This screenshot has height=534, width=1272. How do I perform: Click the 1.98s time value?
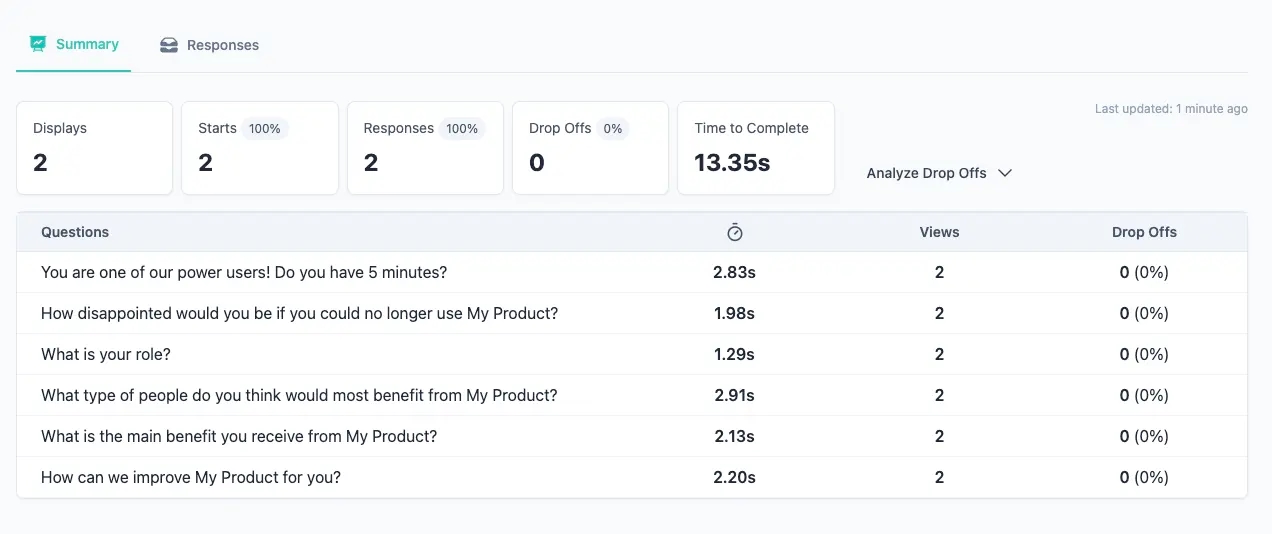734,313
